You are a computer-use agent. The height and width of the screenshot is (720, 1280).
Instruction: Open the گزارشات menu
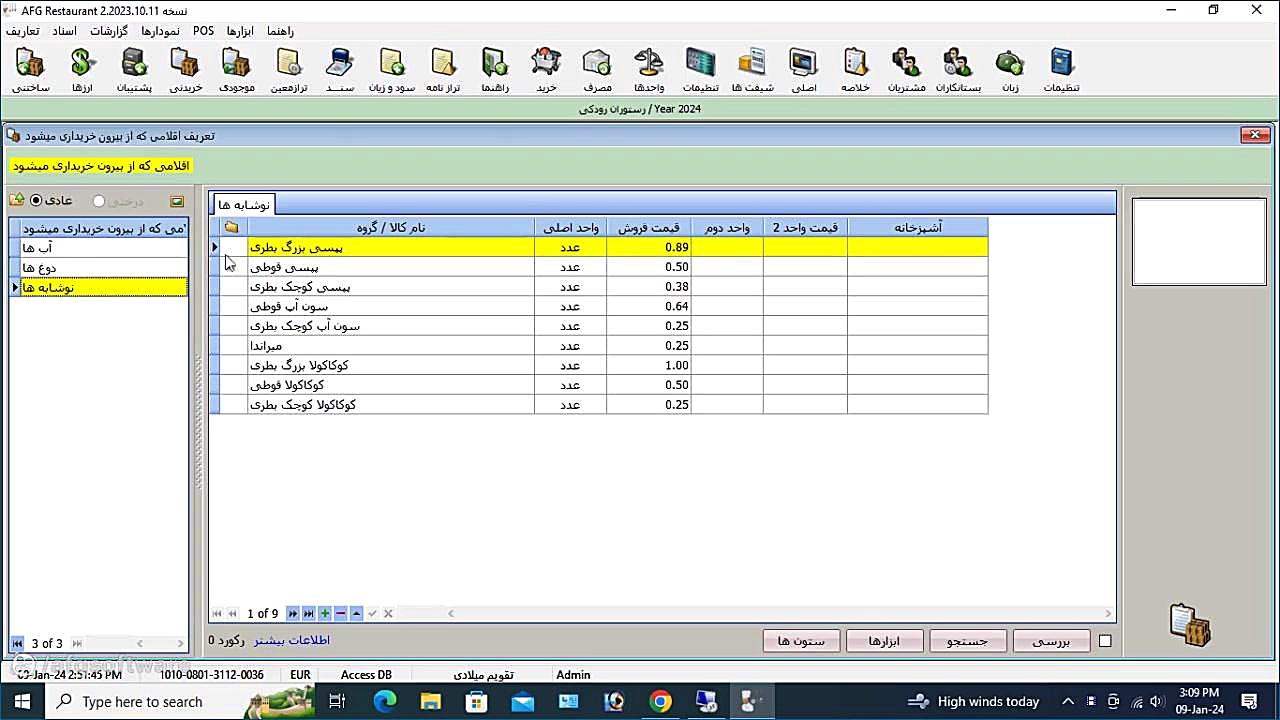point(109,31)
